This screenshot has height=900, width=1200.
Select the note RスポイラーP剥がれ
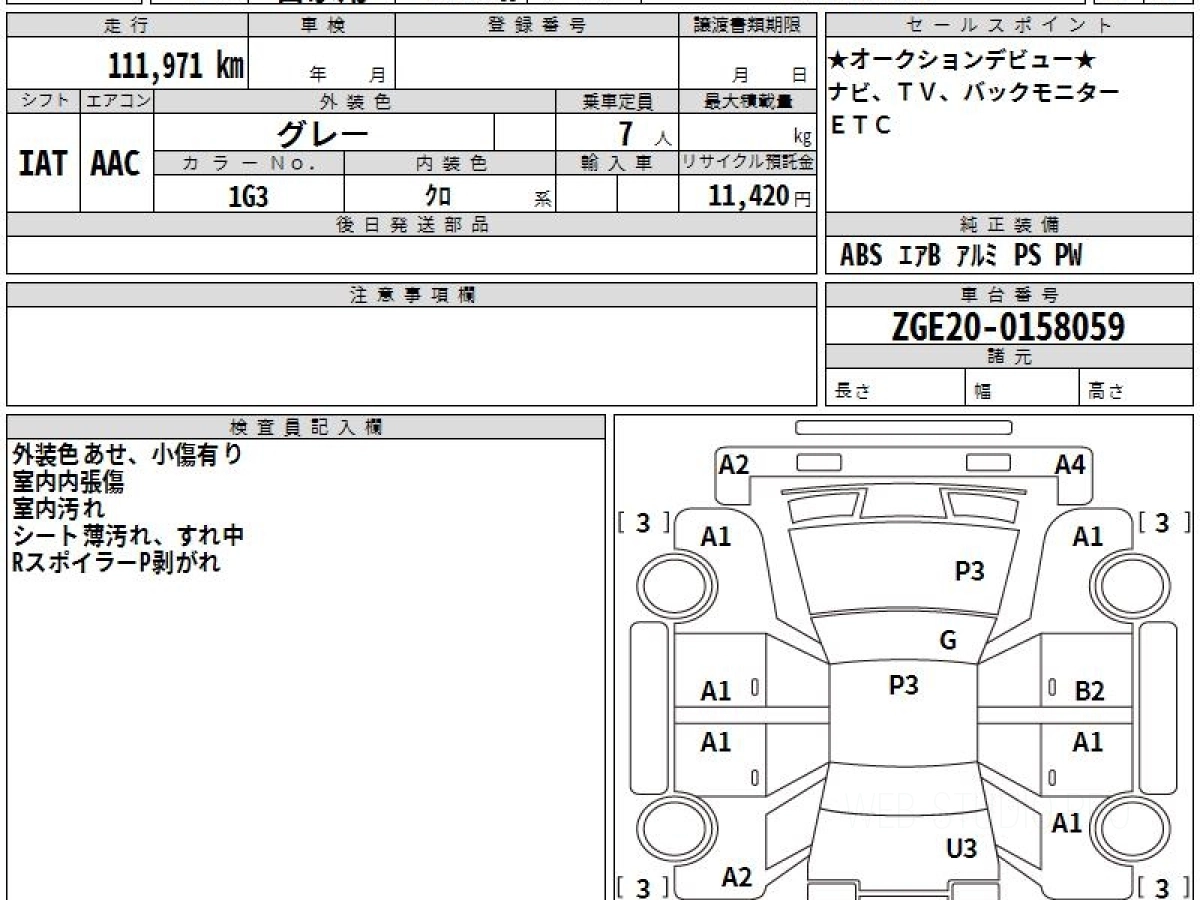click(x=116, y=563)
